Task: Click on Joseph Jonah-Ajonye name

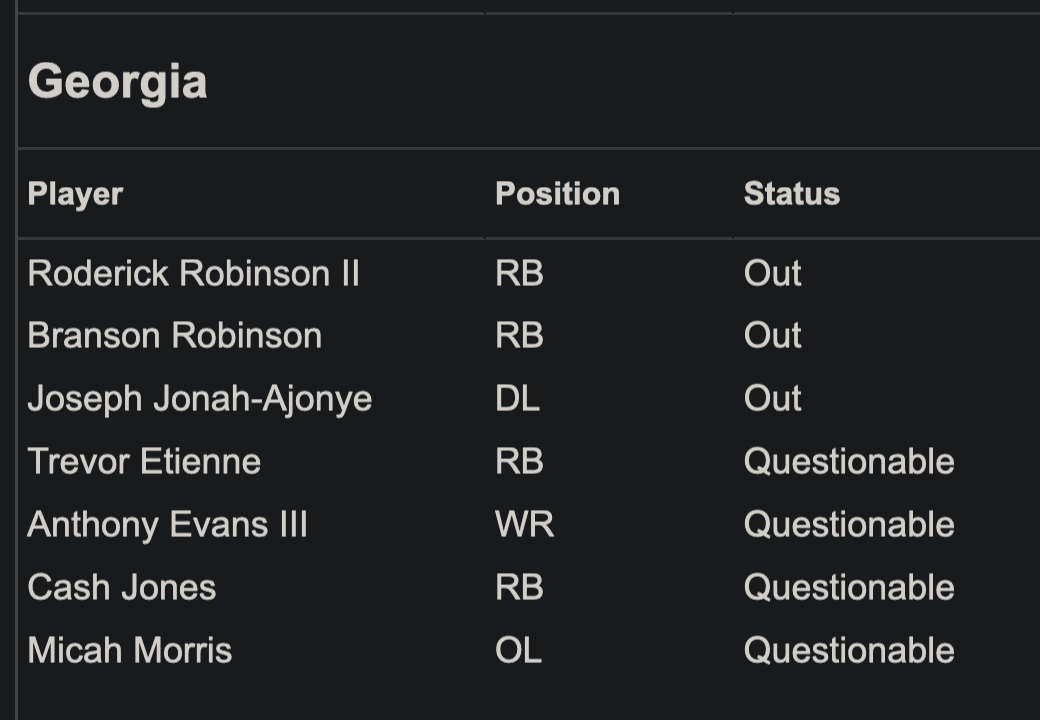Action: (199, 398)
